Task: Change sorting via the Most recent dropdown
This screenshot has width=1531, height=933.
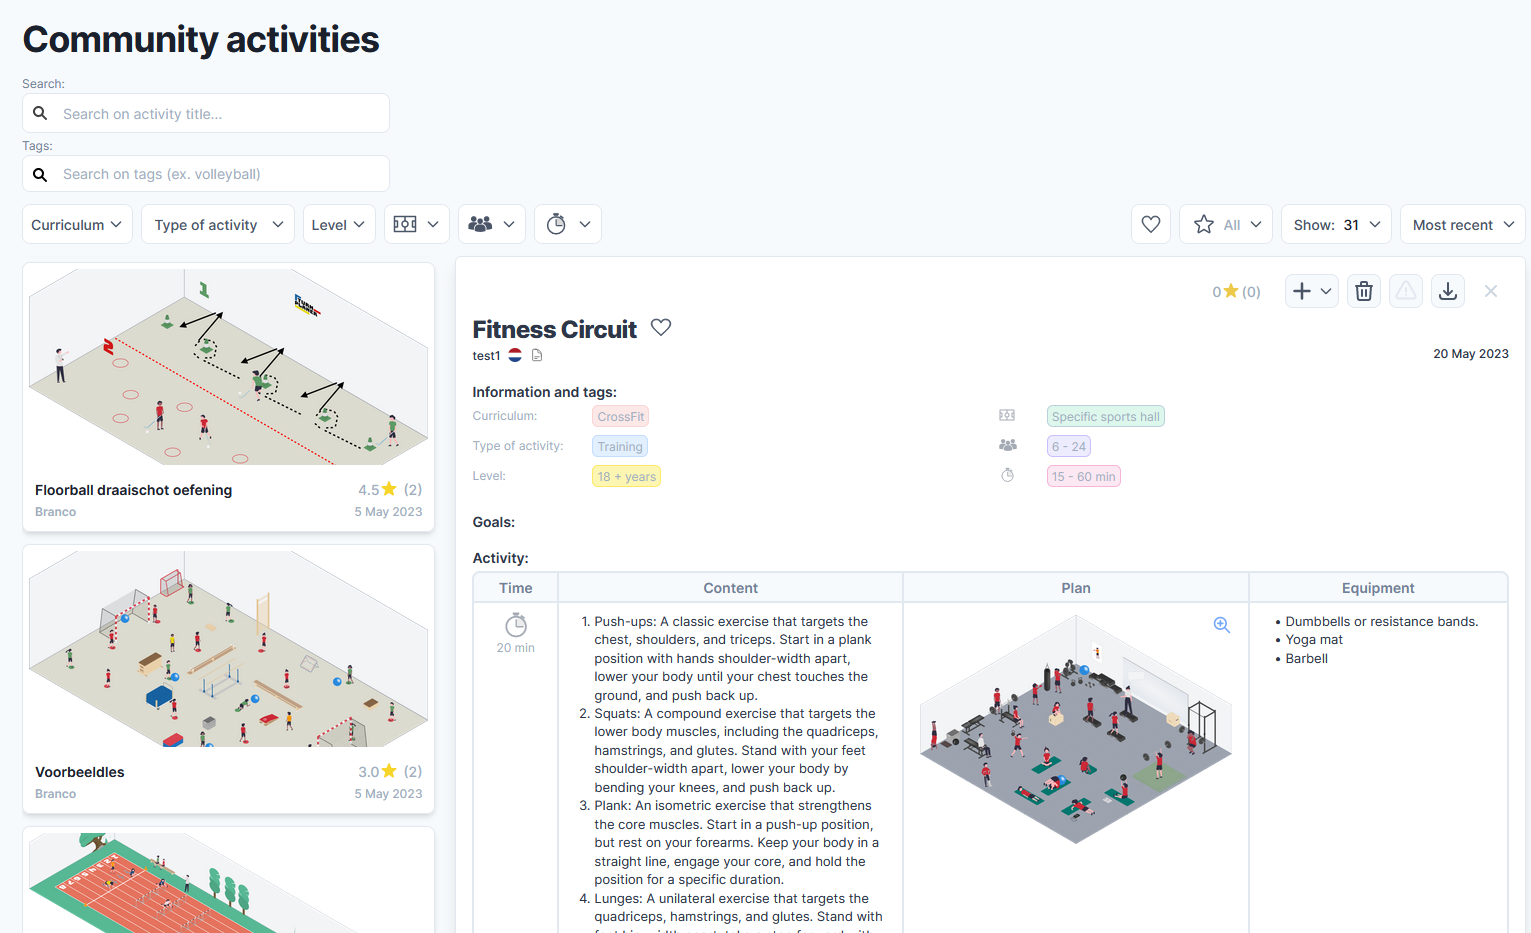Action: click(x=1461, y=223)
